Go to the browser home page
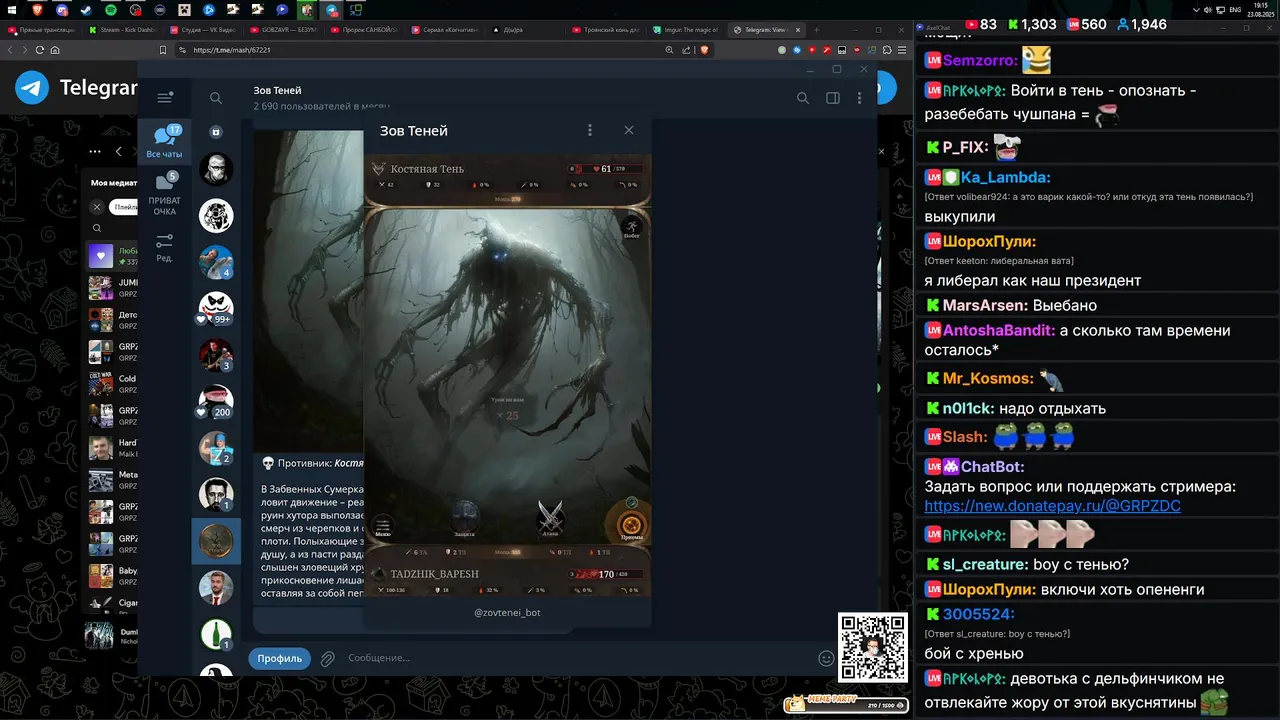This screenshot has height=720, width=1280. tap(55, 49)
